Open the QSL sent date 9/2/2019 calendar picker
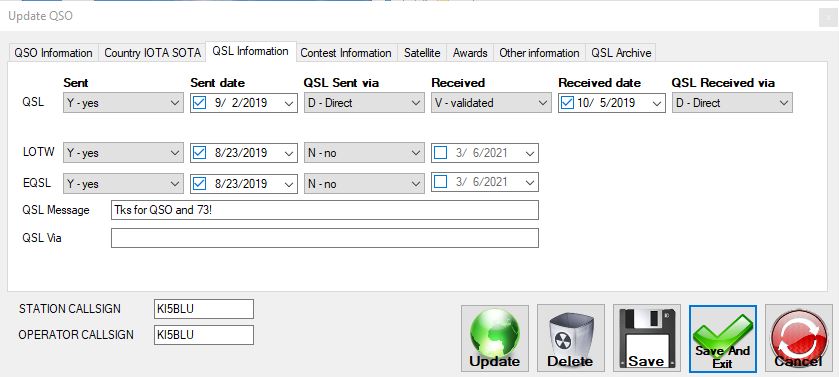 (x=289, y=103)
